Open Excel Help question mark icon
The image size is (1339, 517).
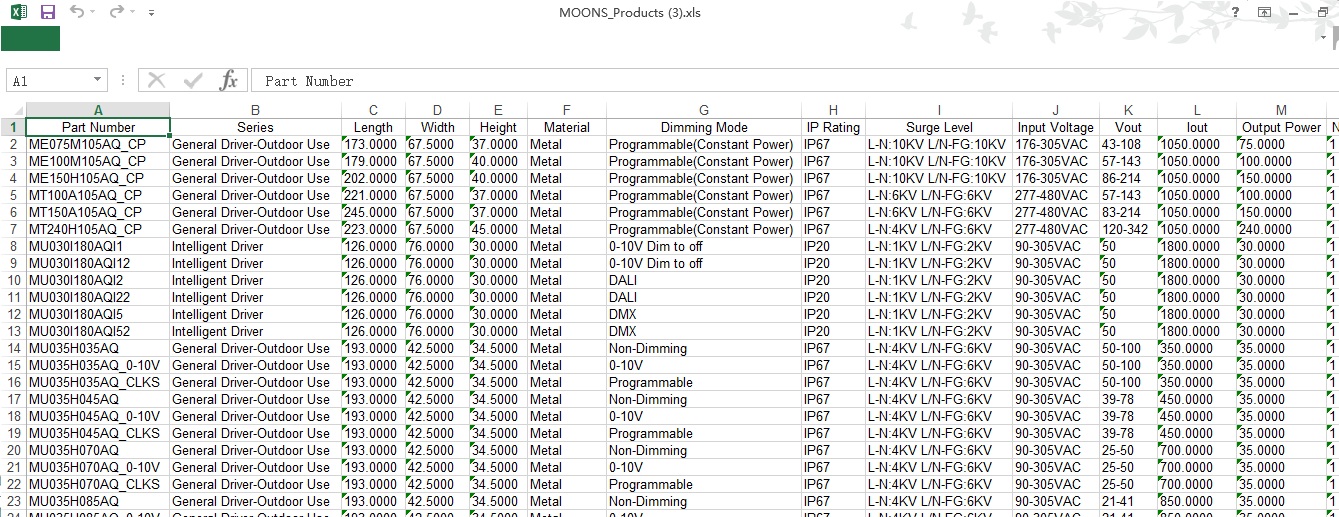1236,12
